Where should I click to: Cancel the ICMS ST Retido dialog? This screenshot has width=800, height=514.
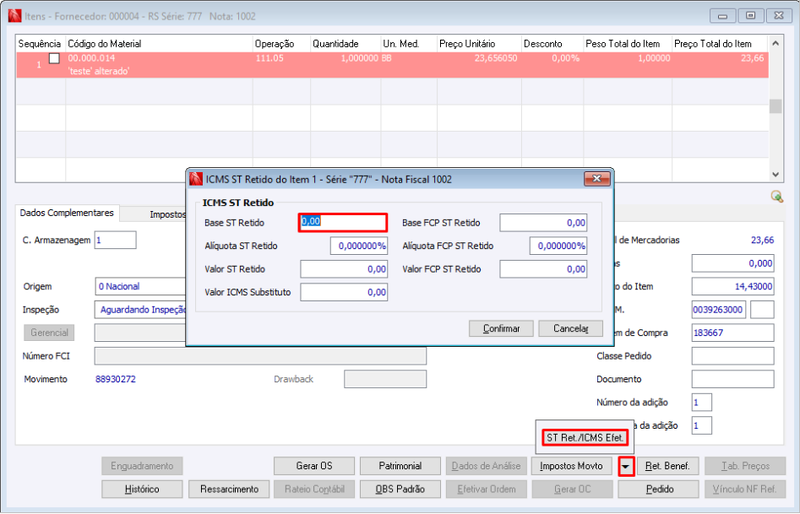(570, 328)
